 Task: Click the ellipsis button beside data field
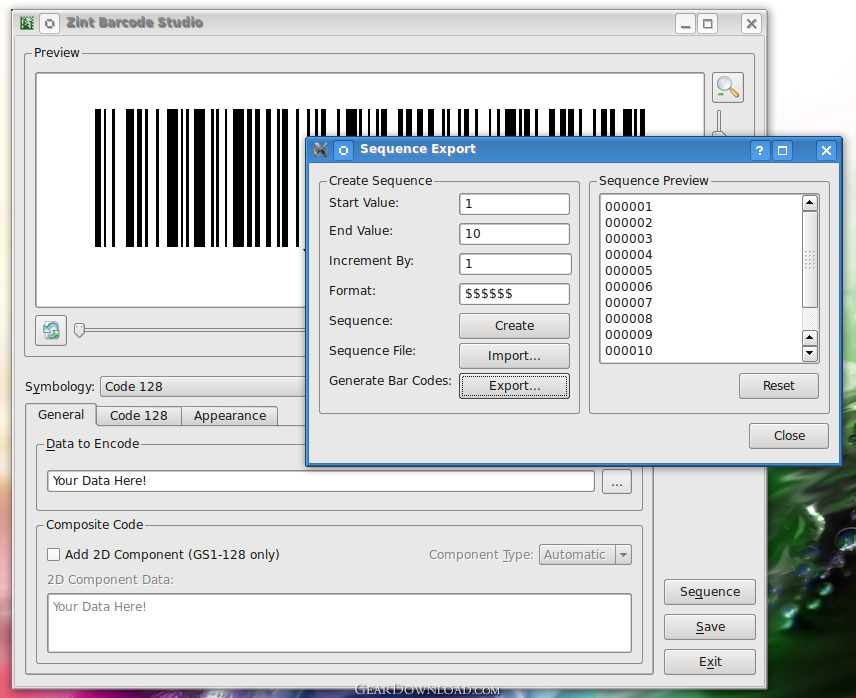pos(617,481)
